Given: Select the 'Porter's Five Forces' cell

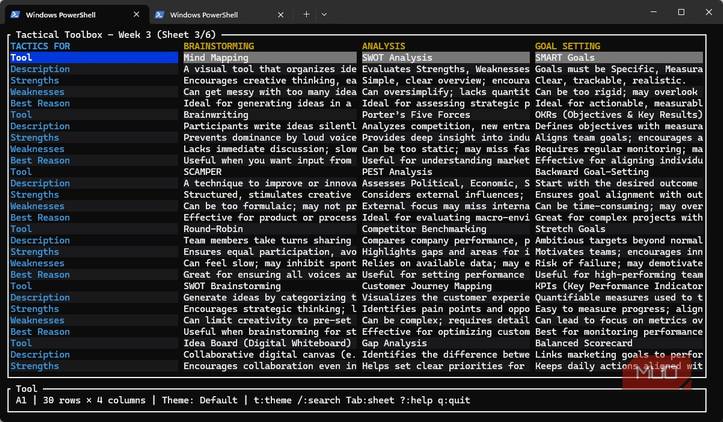Looking at the screenshot, I should click(x=445, y=115).
